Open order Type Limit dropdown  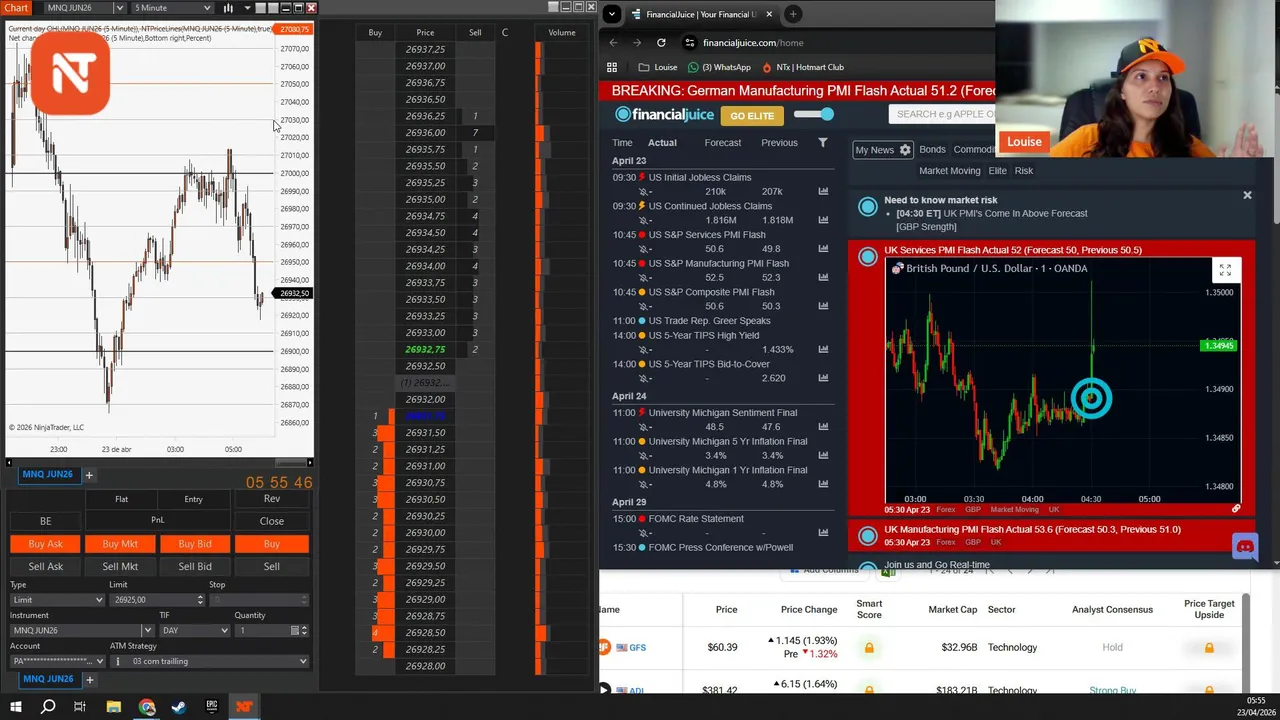(57, 600)
